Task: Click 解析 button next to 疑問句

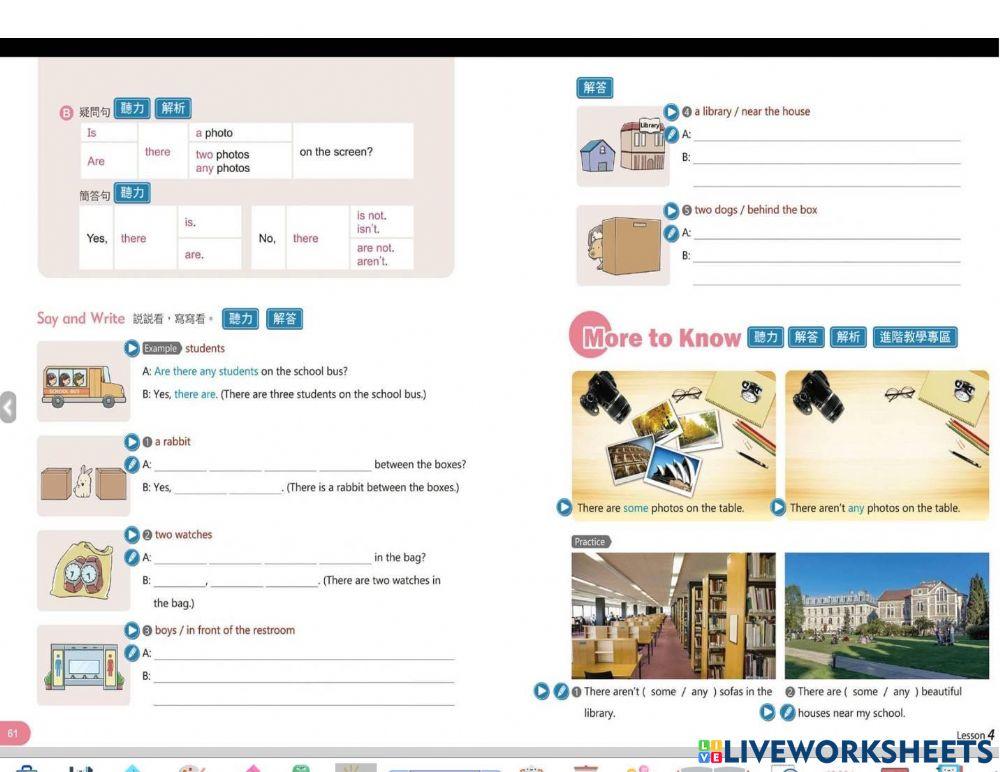Action: pyautogui.click(x=173, y=109)
